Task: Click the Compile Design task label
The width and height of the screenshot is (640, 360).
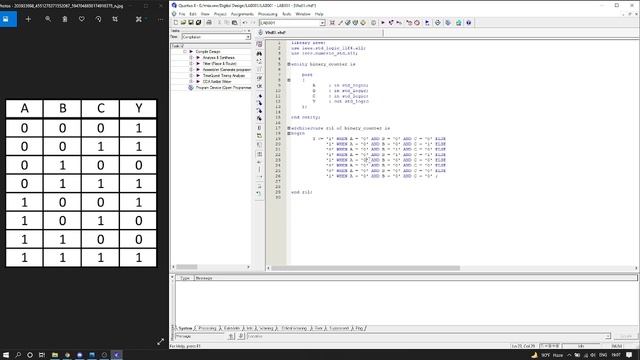Action: point(208,52)
